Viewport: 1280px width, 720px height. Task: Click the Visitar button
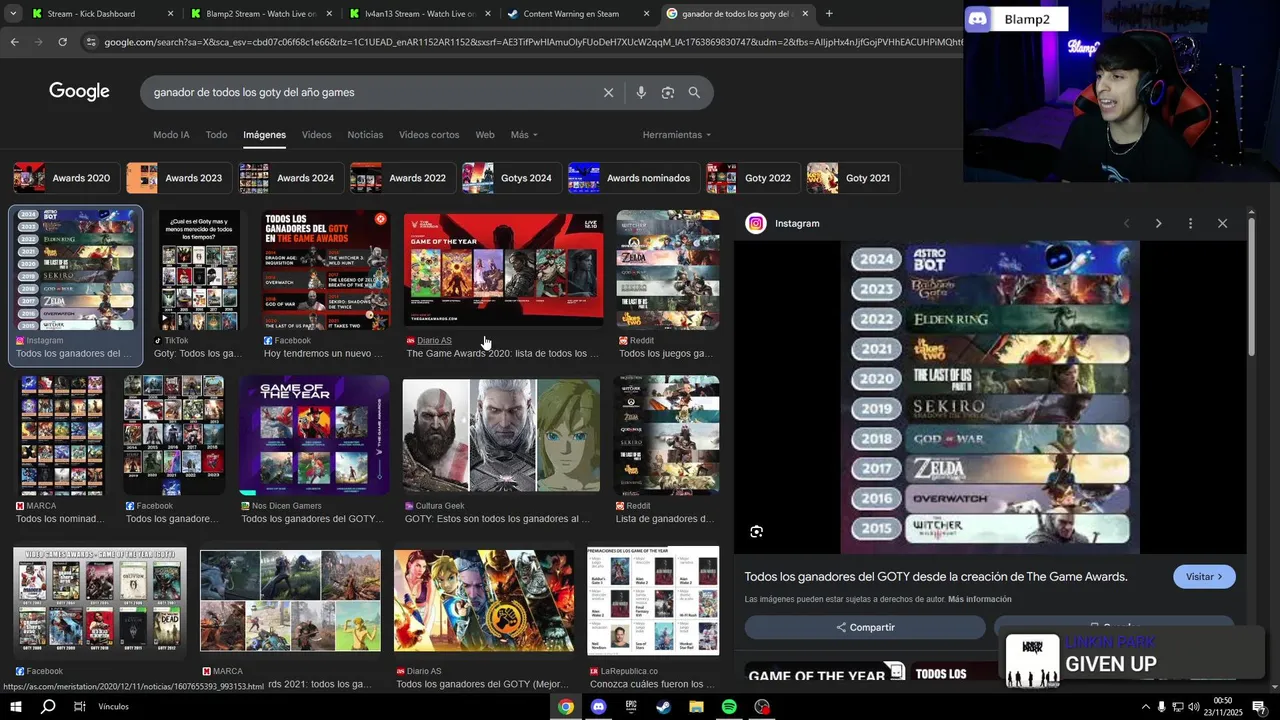tap(1204, 577)
